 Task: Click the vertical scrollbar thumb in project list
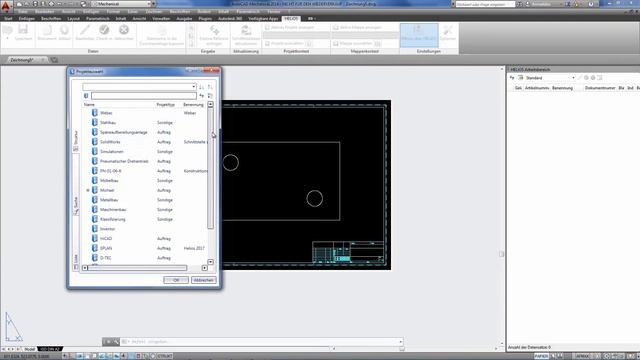coord(211,168)
